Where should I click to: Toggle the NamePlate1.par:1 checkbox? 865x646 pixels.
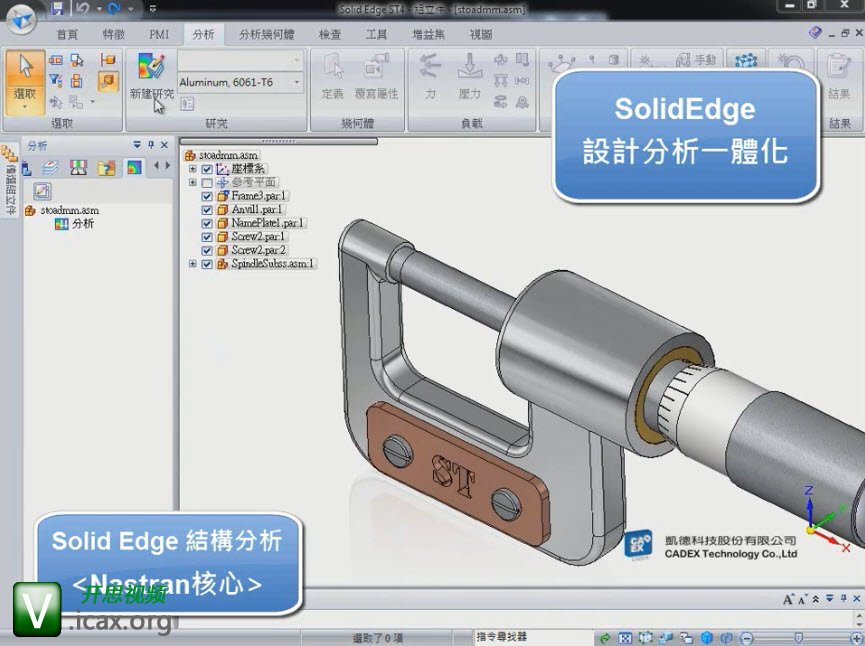[x=207, y=223]
